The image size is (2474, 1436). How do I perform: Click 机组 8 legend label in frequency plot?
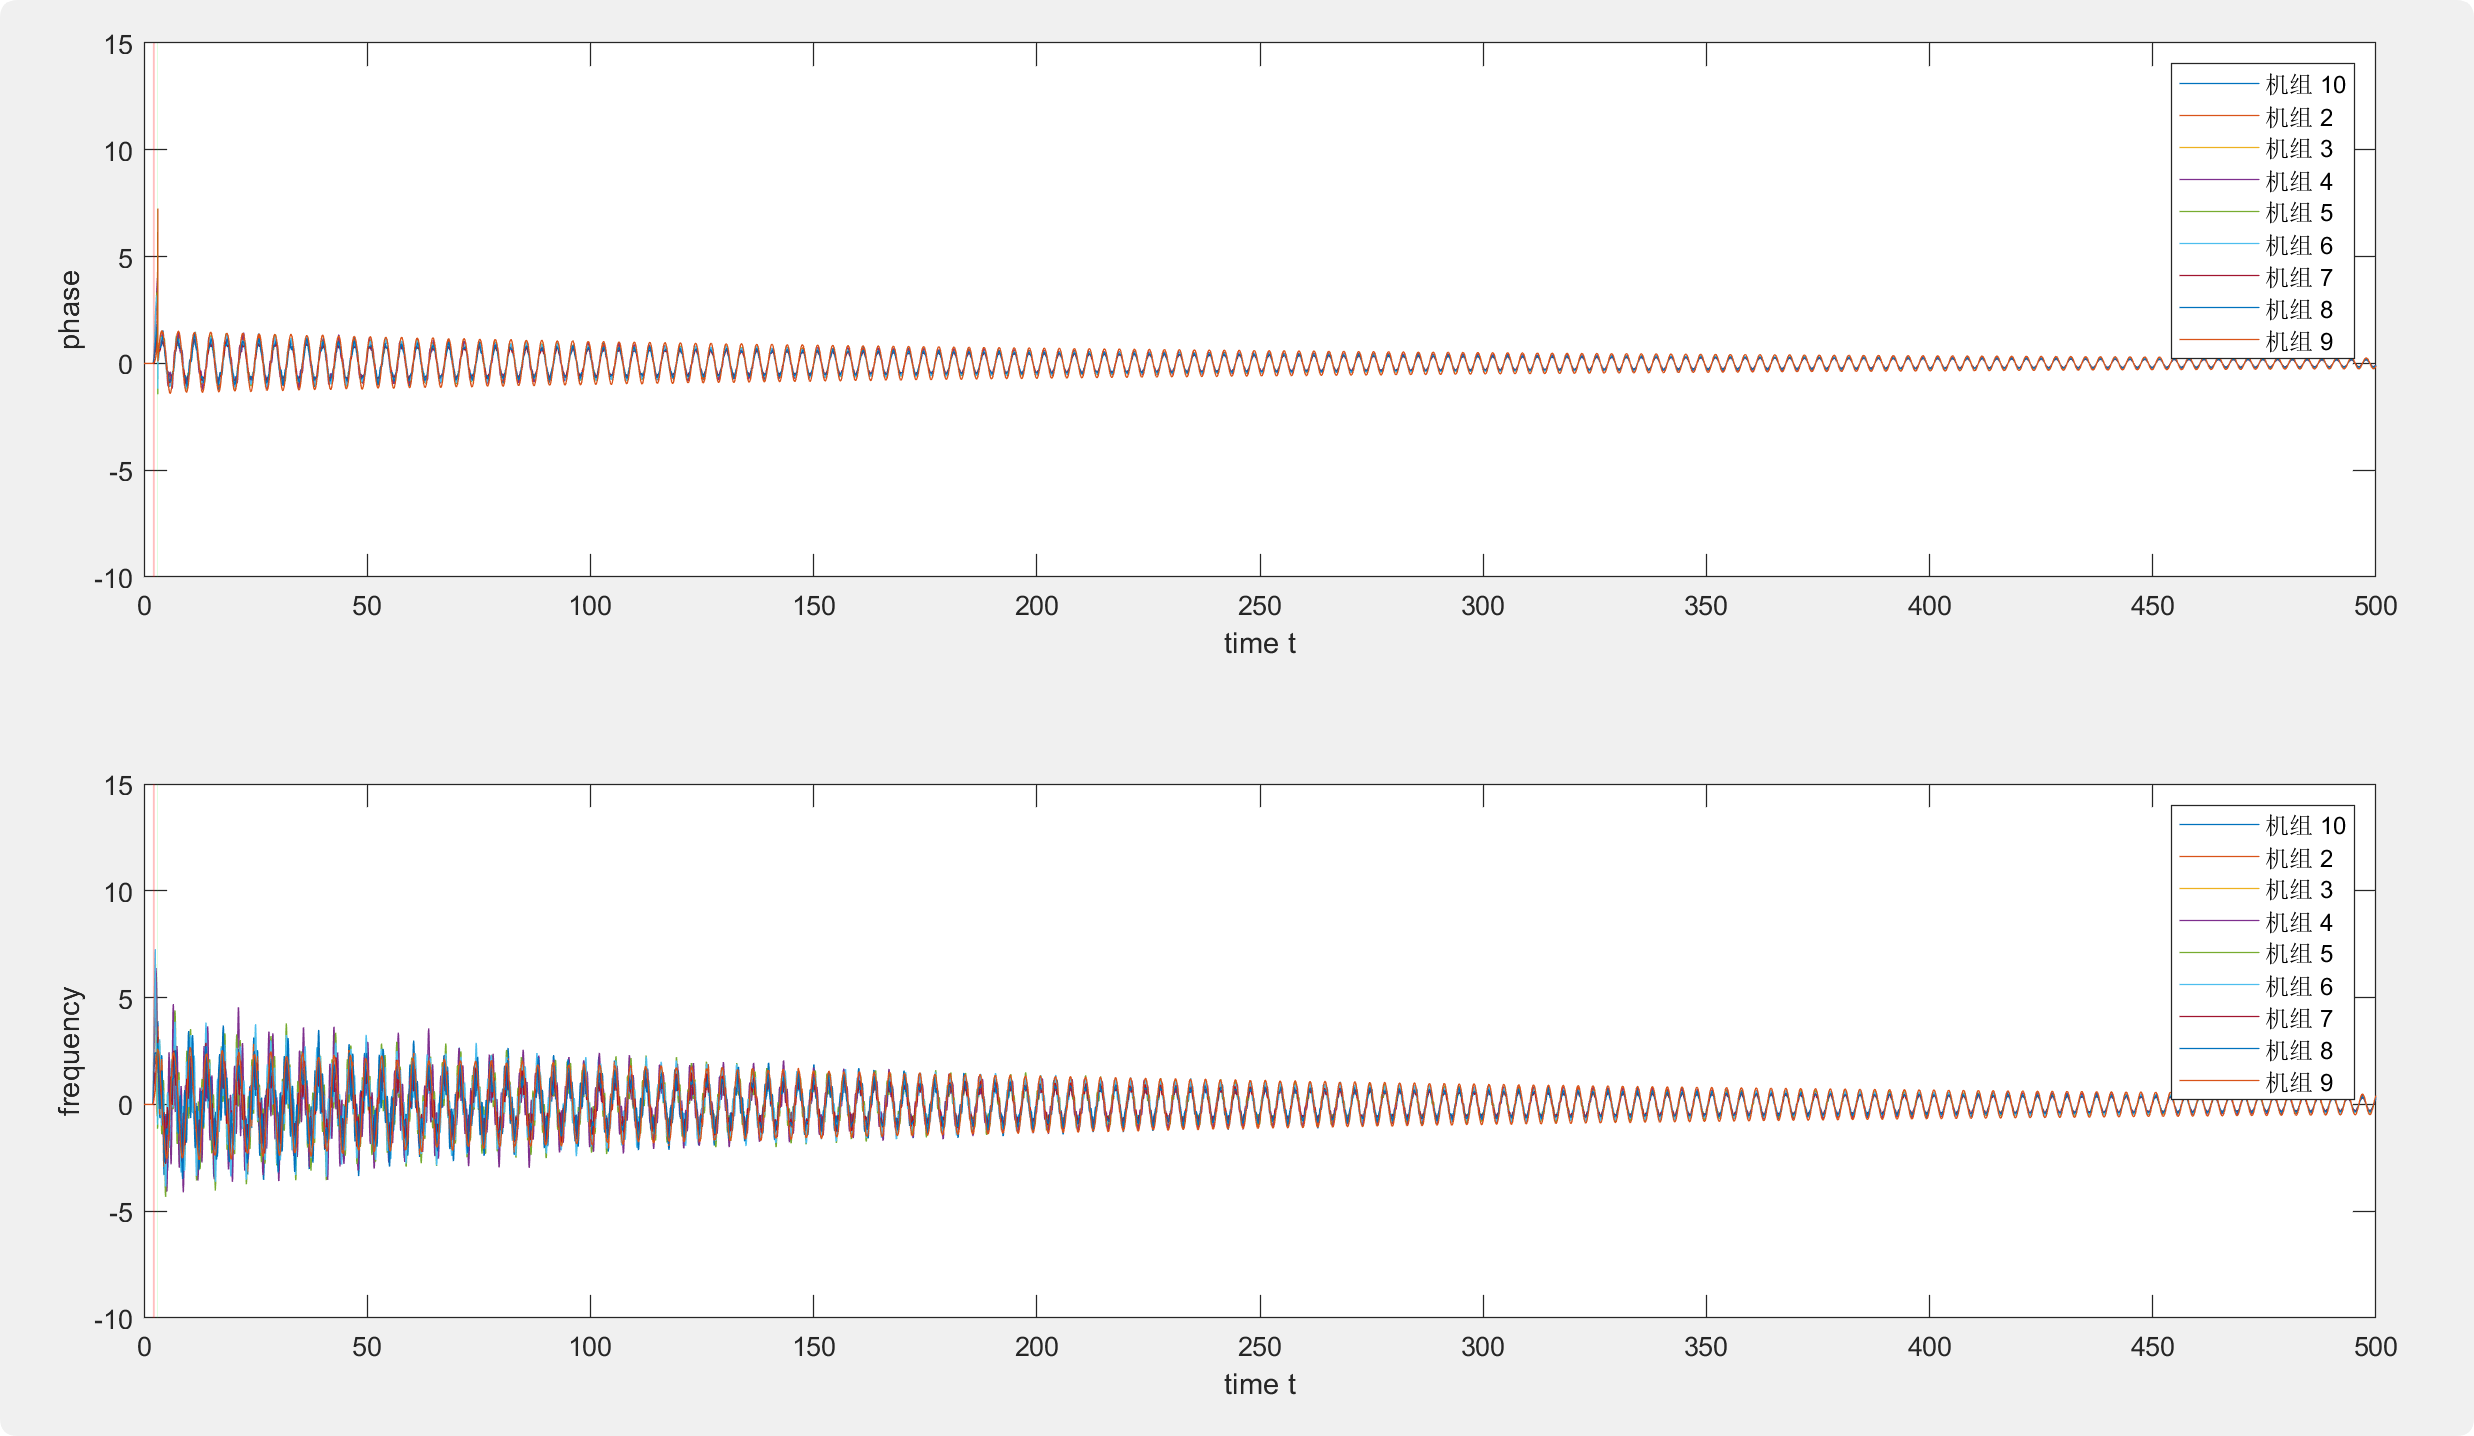(2298, 1051)
